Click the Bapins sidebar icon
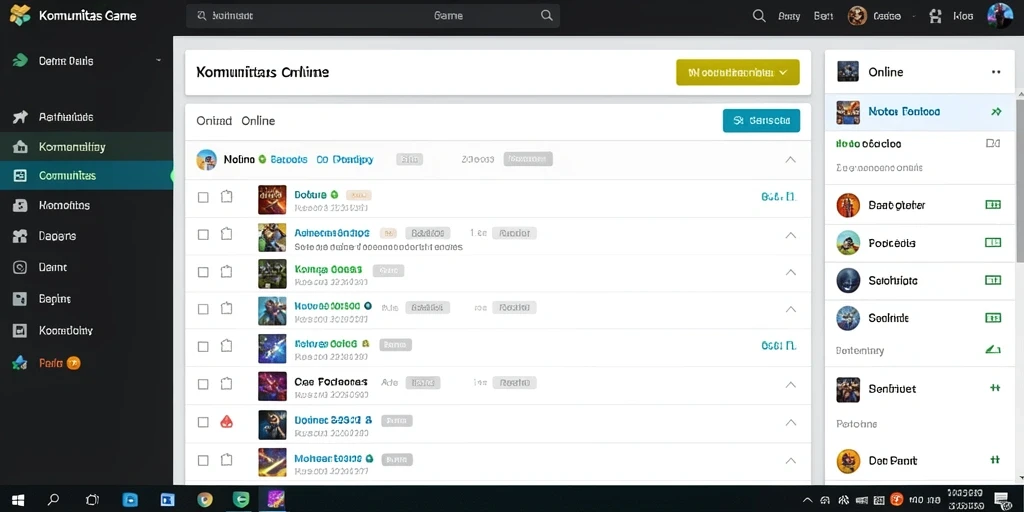 pyautogui.click(x=20, y=298)
